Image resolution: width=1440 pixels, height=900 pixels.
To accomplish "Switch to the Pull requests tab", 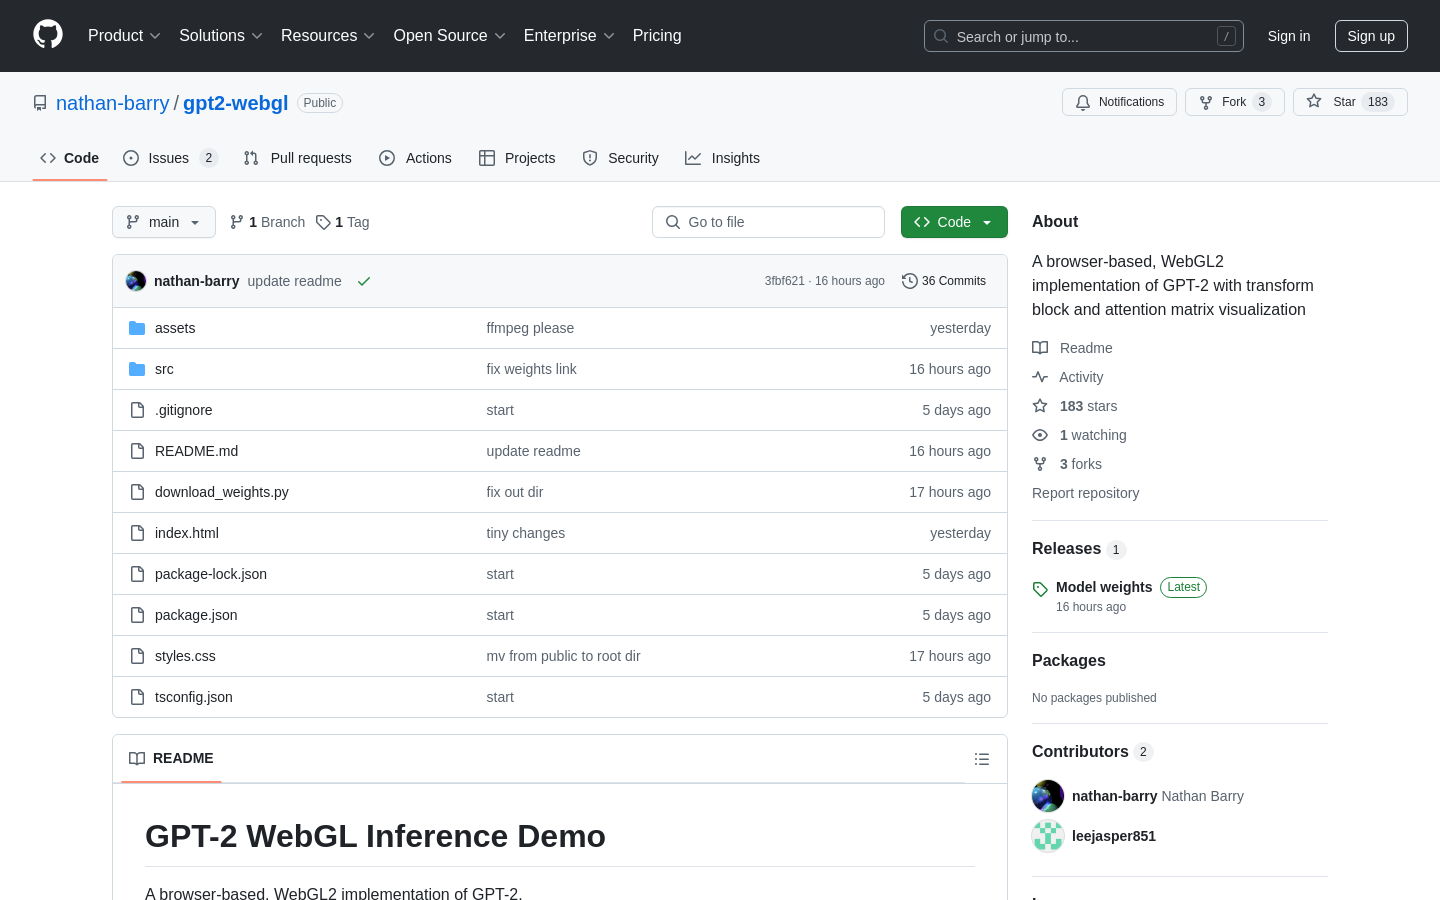I will (x=298, y=158).
